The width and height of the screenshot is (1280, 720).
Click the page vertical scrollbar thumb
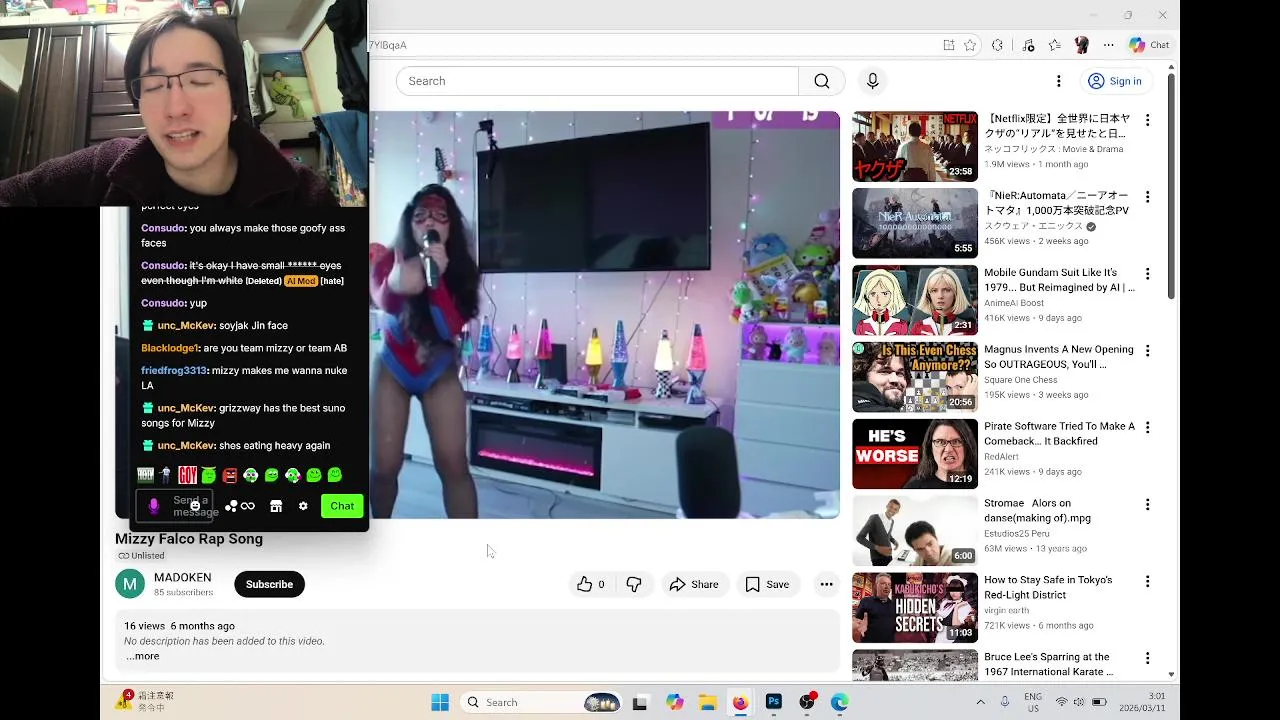[1171, 186]
